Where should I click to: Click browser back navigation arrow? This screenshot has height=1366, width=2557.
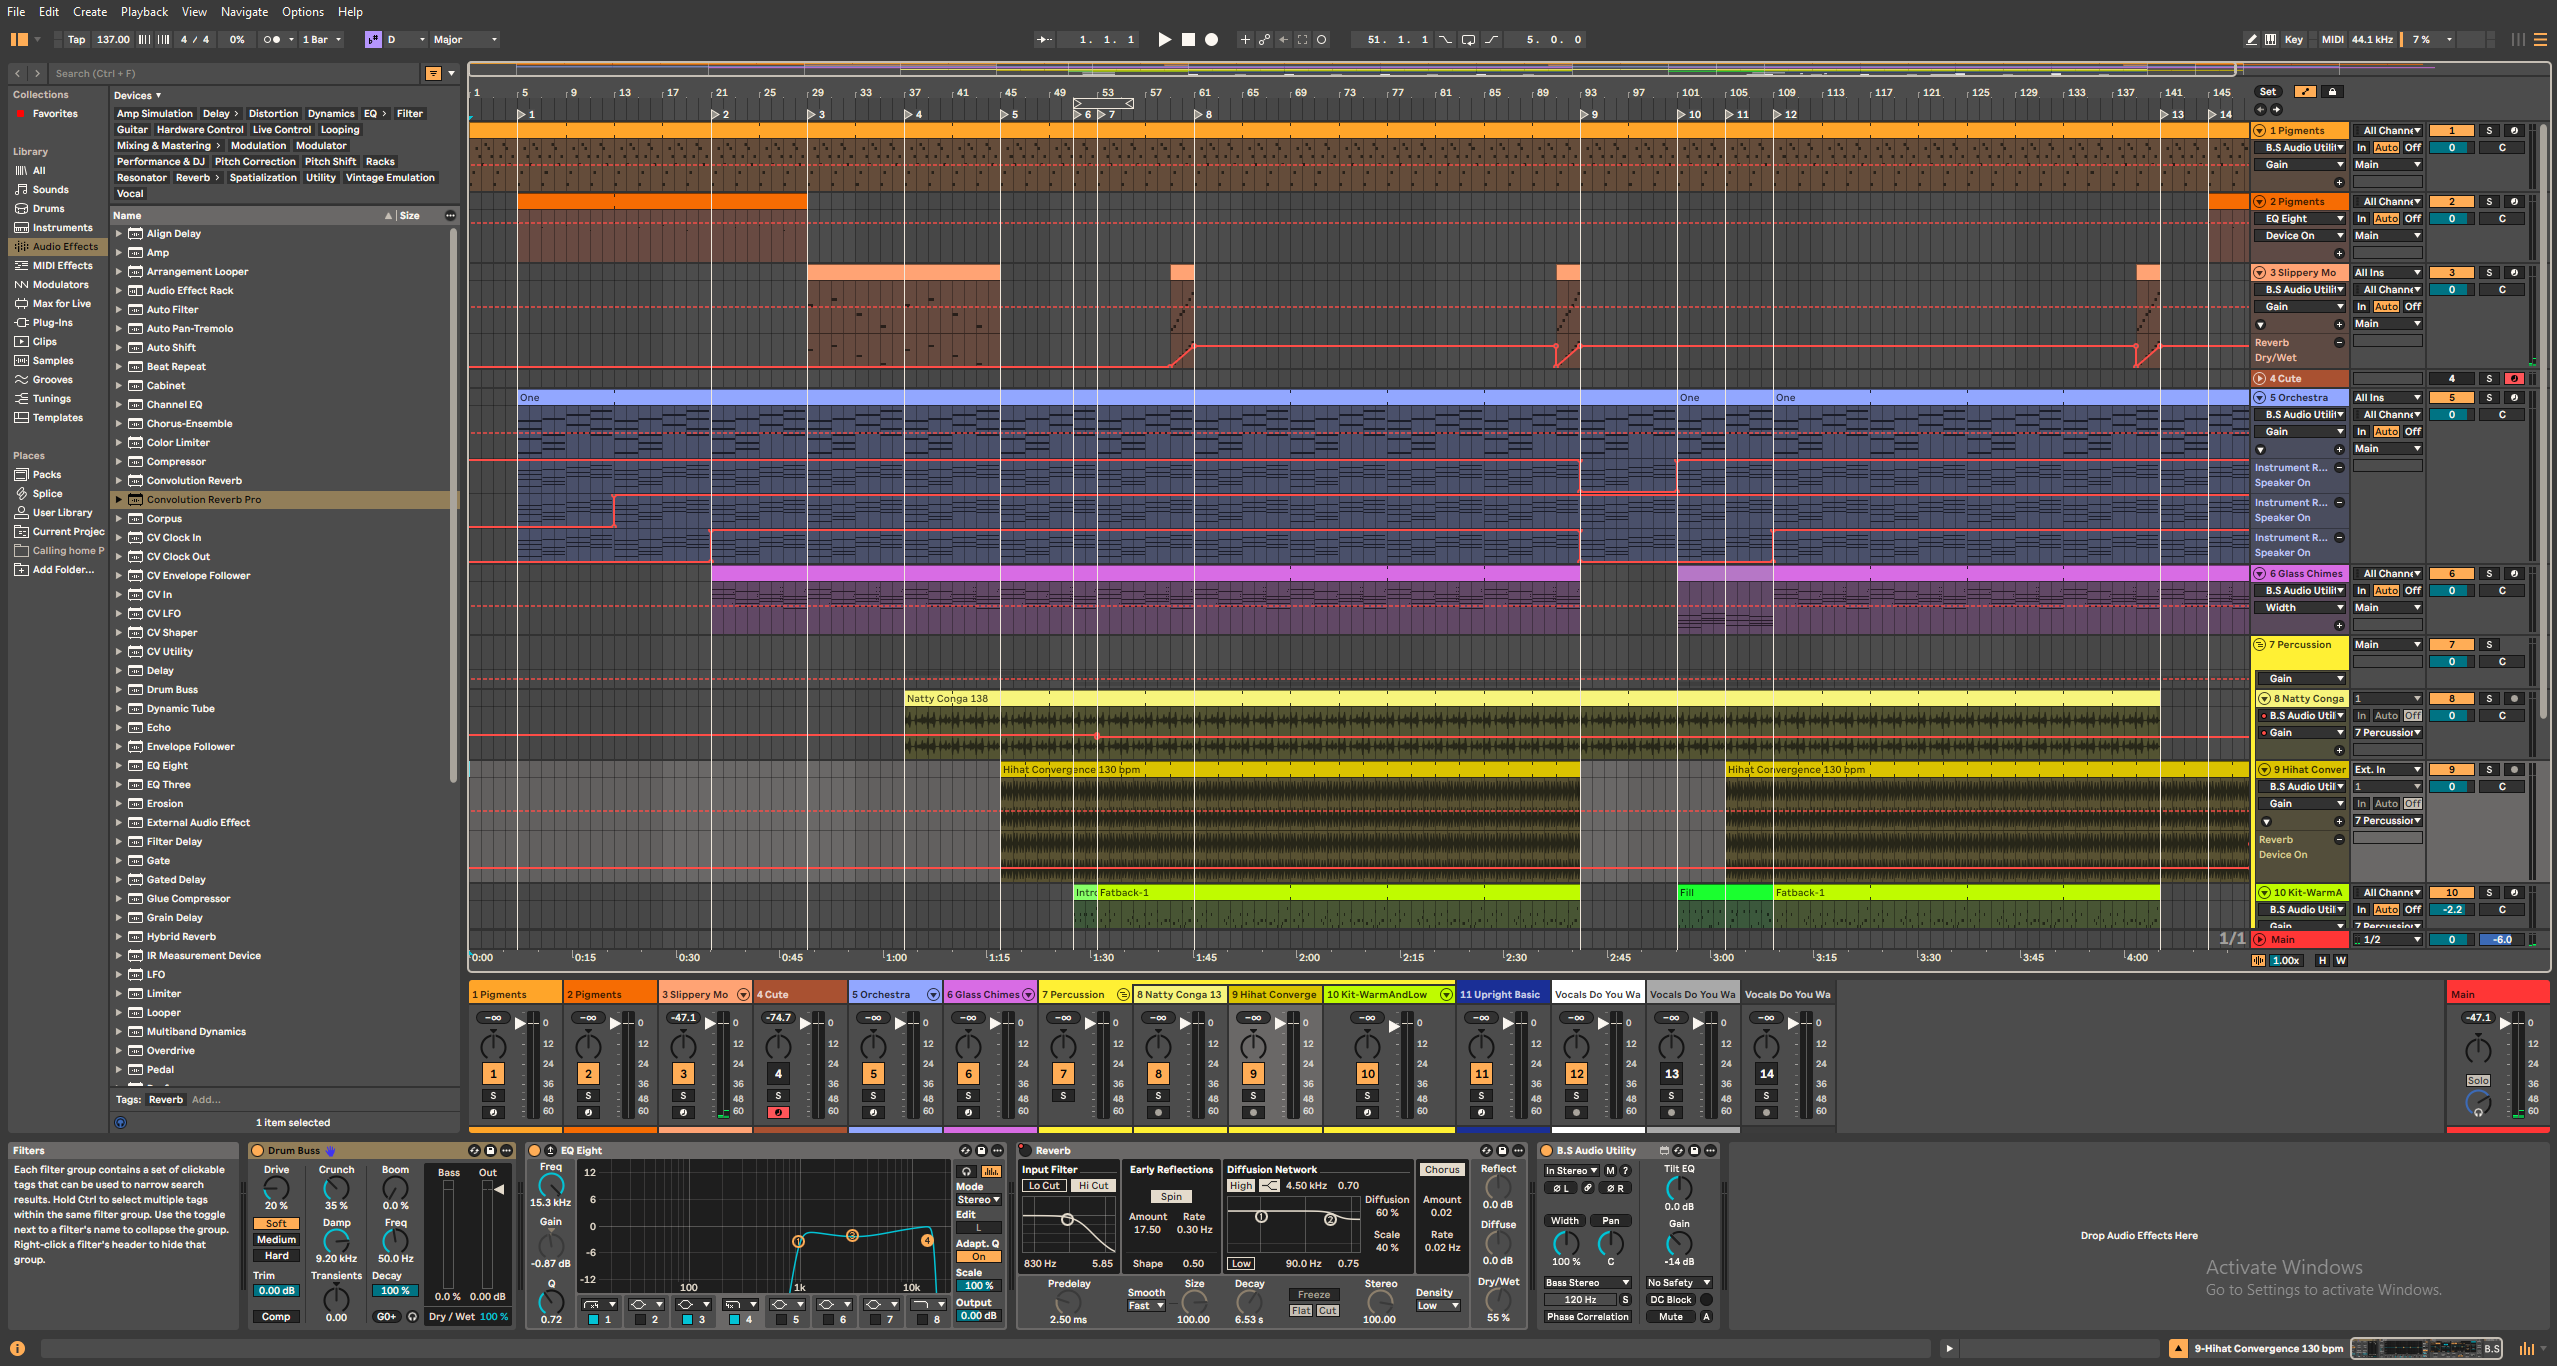coord(18,73)
